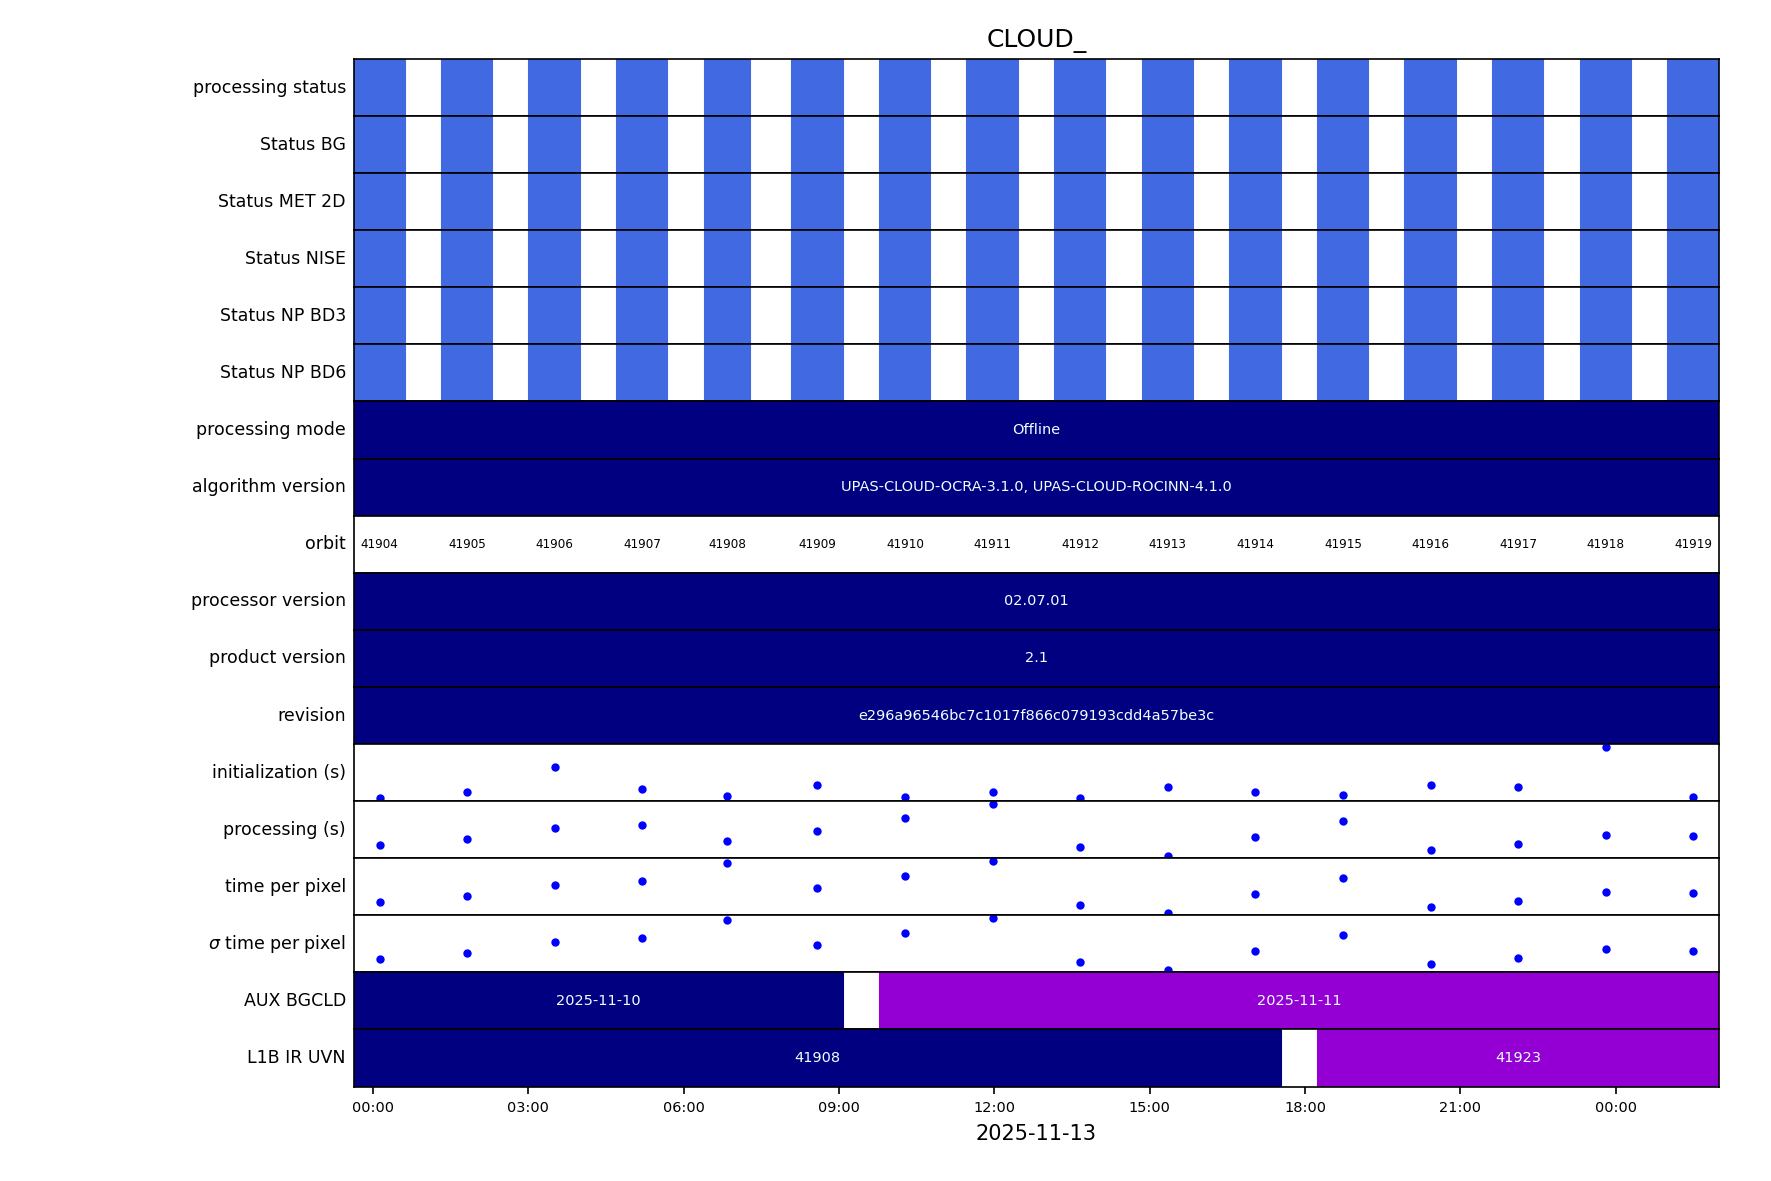Click the white gap in AUX BGCLD row
The width and height of the screenshot is (1771, 1181).
pyautogui.click(x=861, y=1001)
